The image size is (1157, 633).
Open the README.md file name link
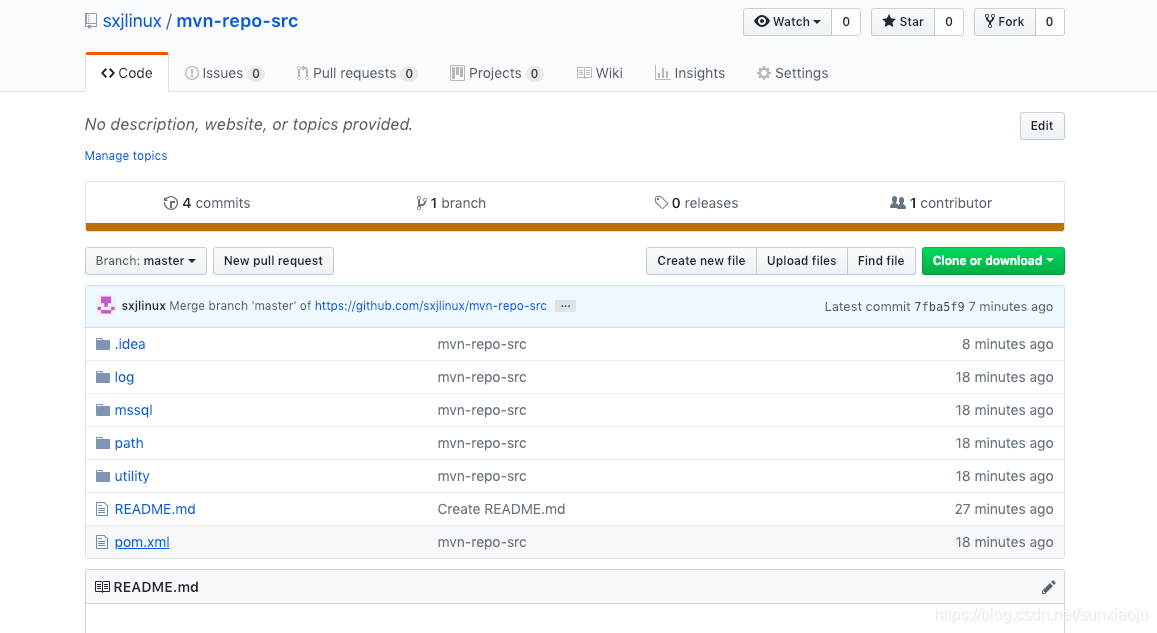[x=155, y=510]
